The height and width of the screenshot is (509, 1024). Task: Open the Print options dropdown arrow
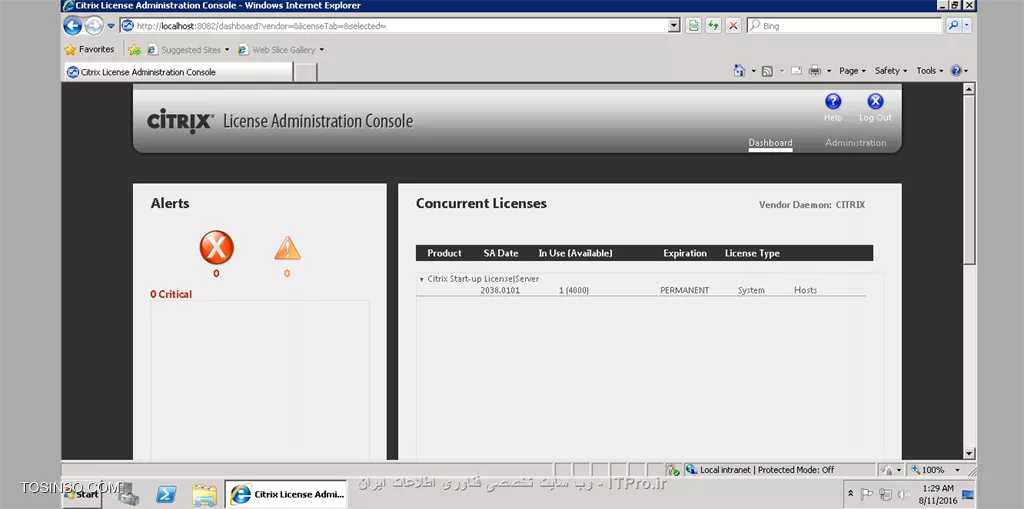829,71
